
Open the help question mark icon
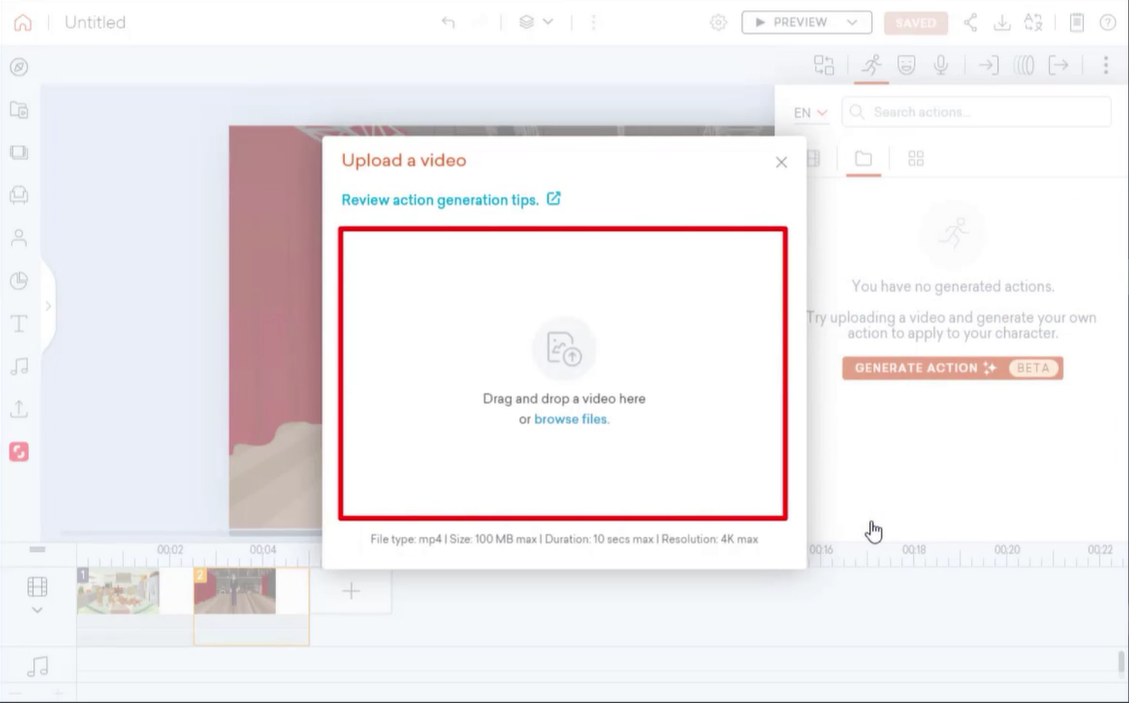point(1108,22)
